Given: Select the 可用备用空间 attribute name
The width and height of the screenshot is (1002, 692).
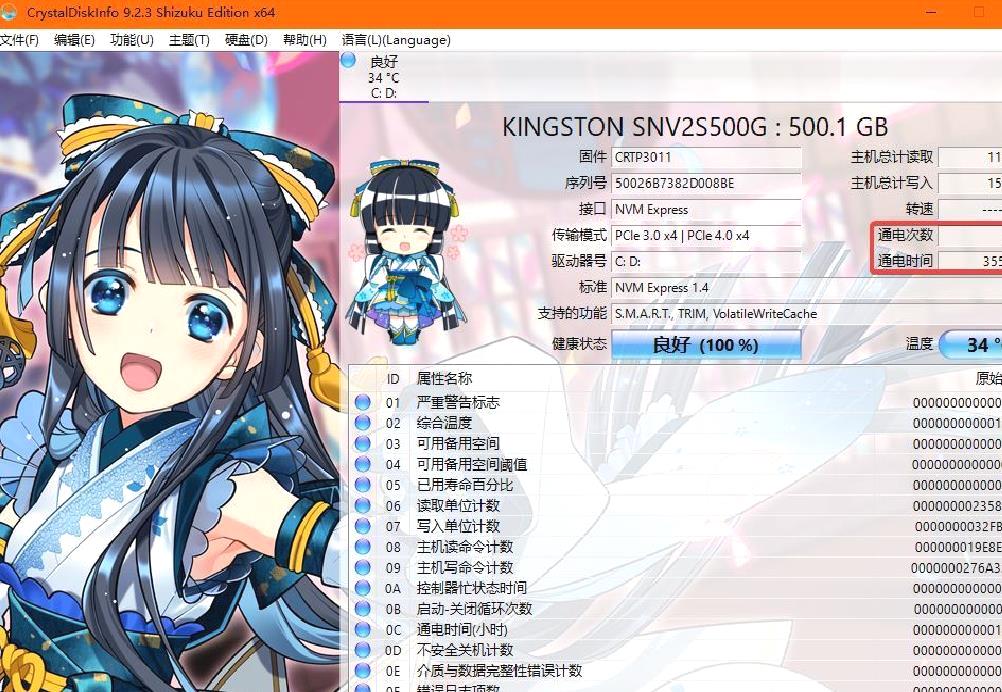Looking at the screenshot, I should click(458, 443).
